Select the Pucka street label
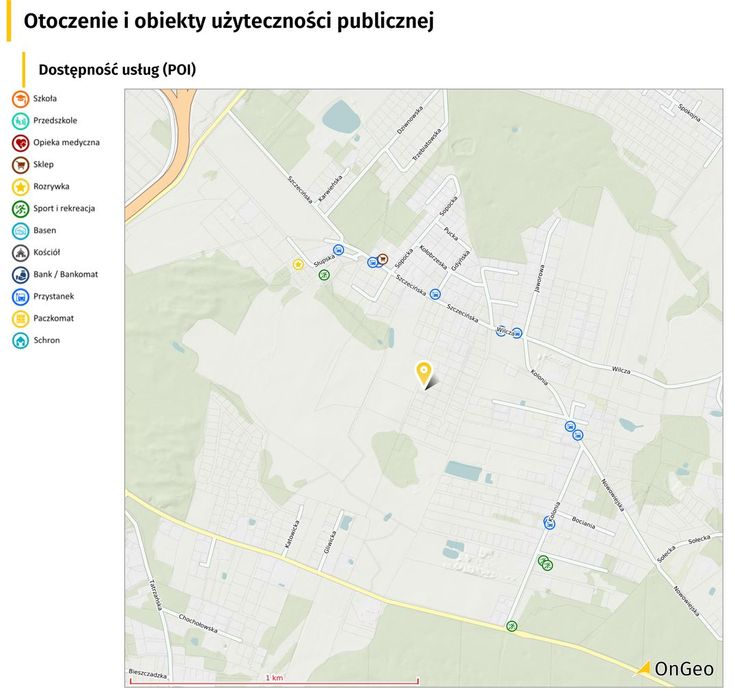Screen dimensions: 735x699 [450, 233]
